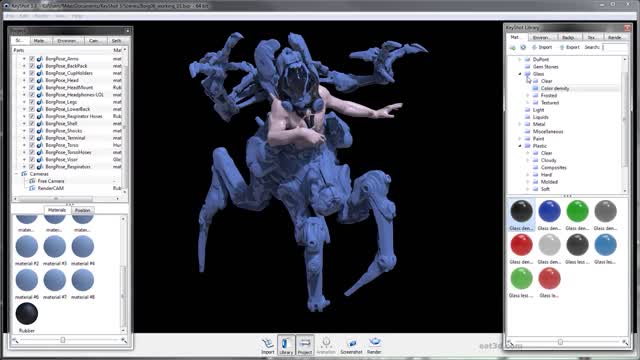Select the blue Glass dense material swatch

tap(549, 211)
